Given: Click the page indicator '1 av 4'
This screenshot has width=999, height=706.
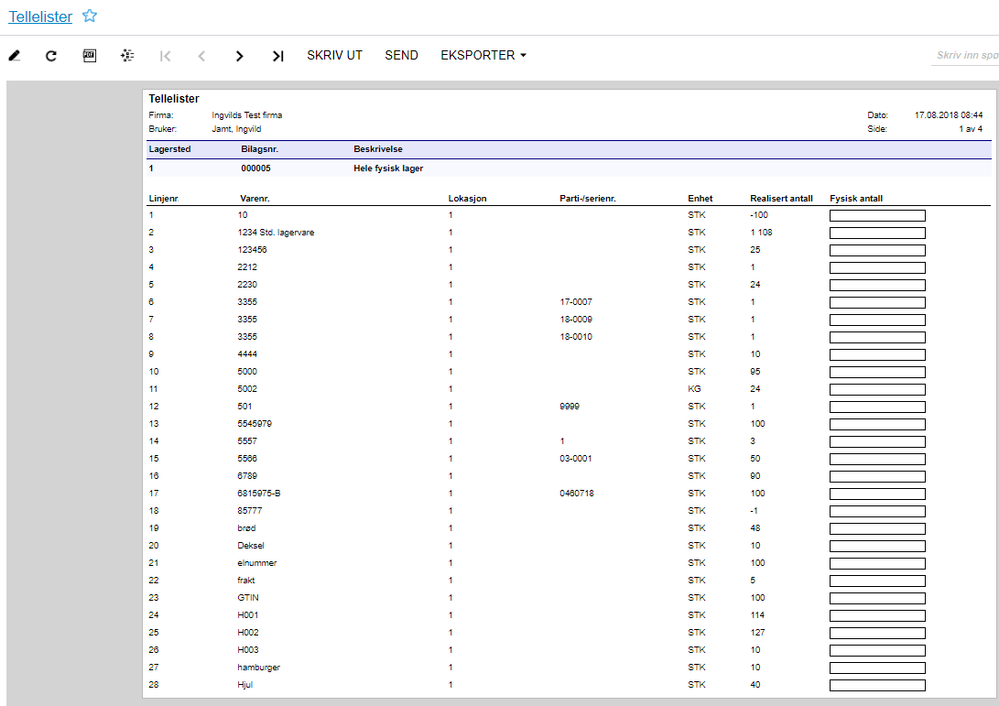Looking at the screenshot, I should (970, 129).
